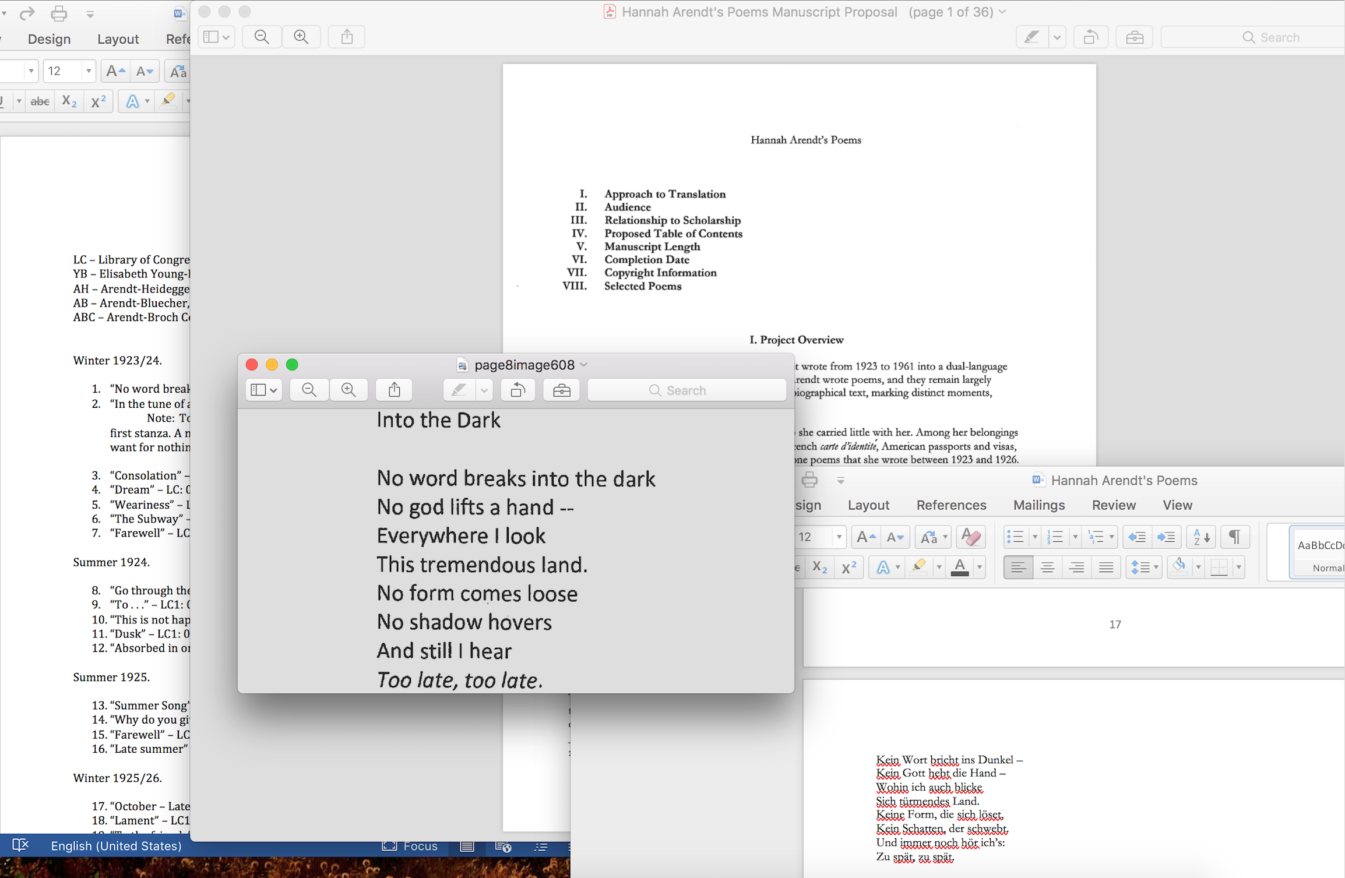Share the Manuscript Proposal PDF

click(x=347, y=37)
